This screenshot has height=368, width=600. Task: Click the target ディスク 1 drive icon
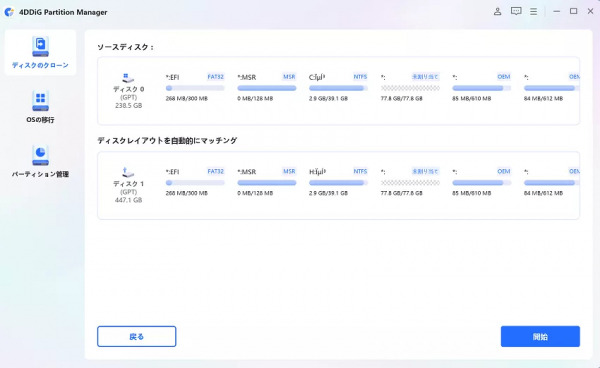[128, 173]
